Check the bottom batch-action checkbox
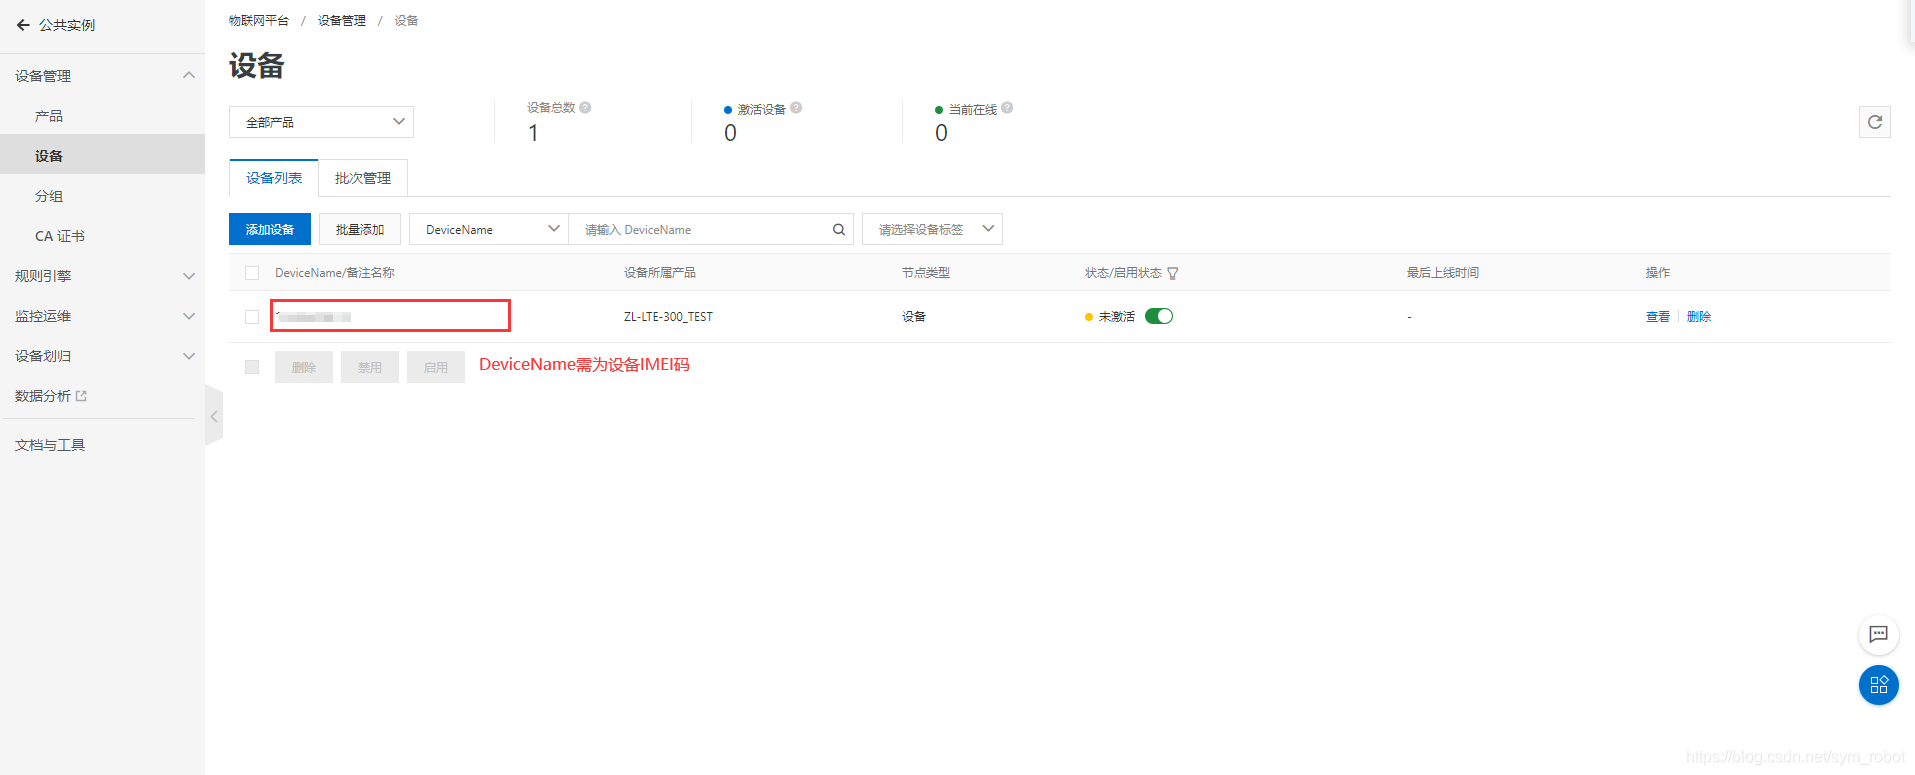The width and height of the screenshot is (1915, 775). [252, 367]
